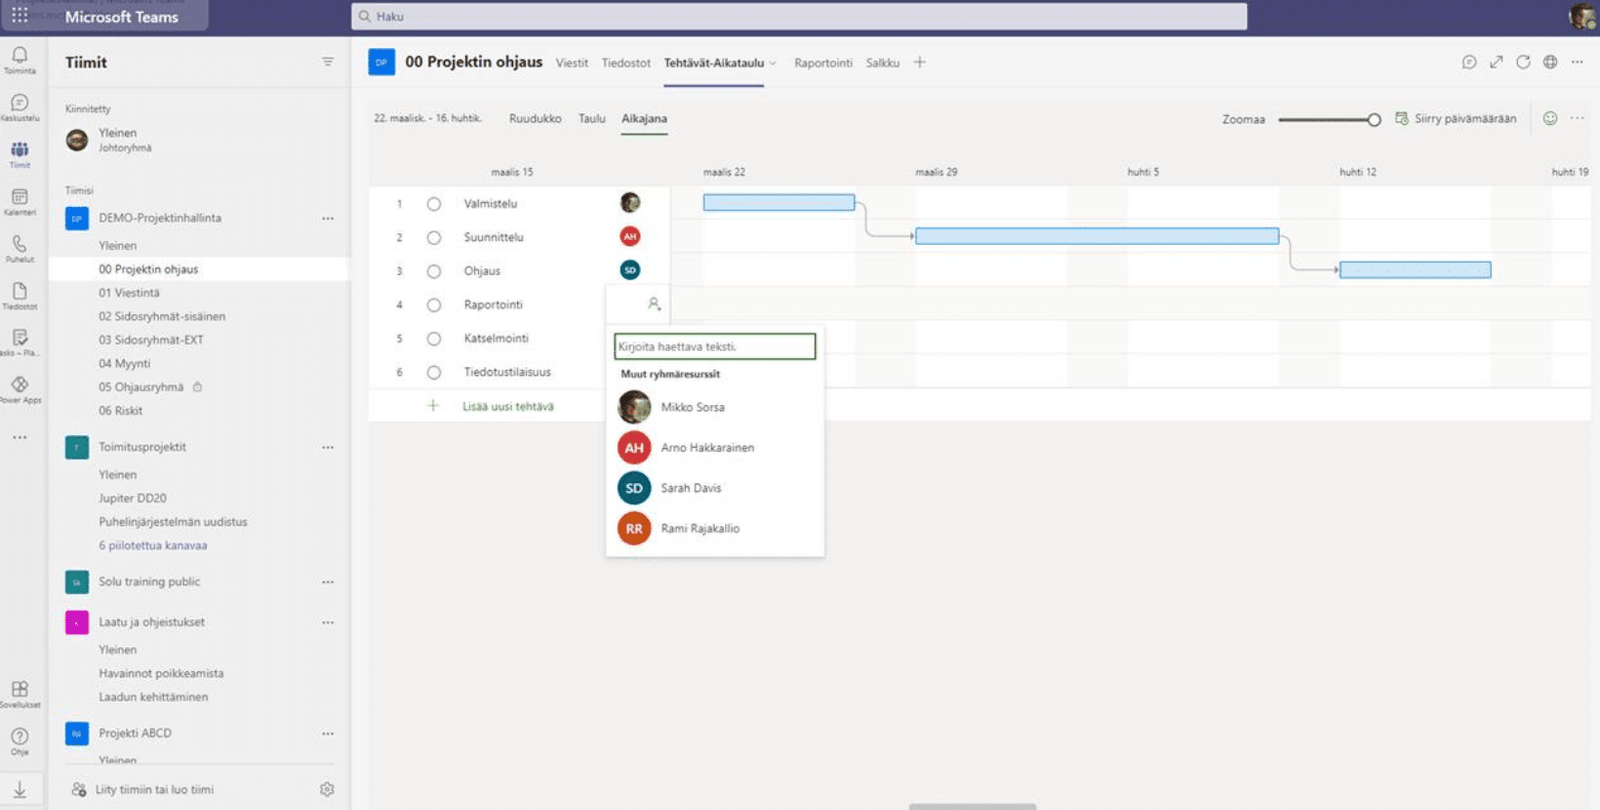
Task: Open the Activity bell in the sidebar
Action: click(19, 57)
